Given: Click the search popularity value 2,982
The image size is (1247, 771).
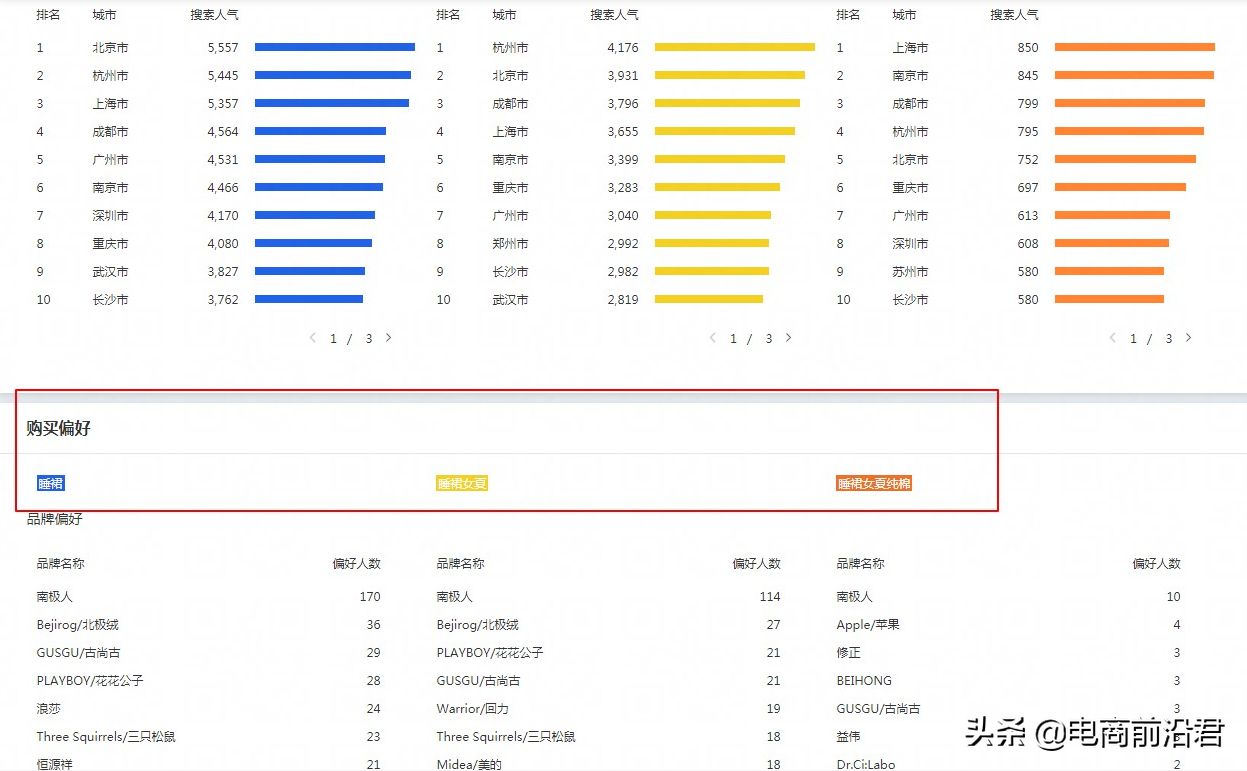Looking at the screenshot, I should coord(623,272).
